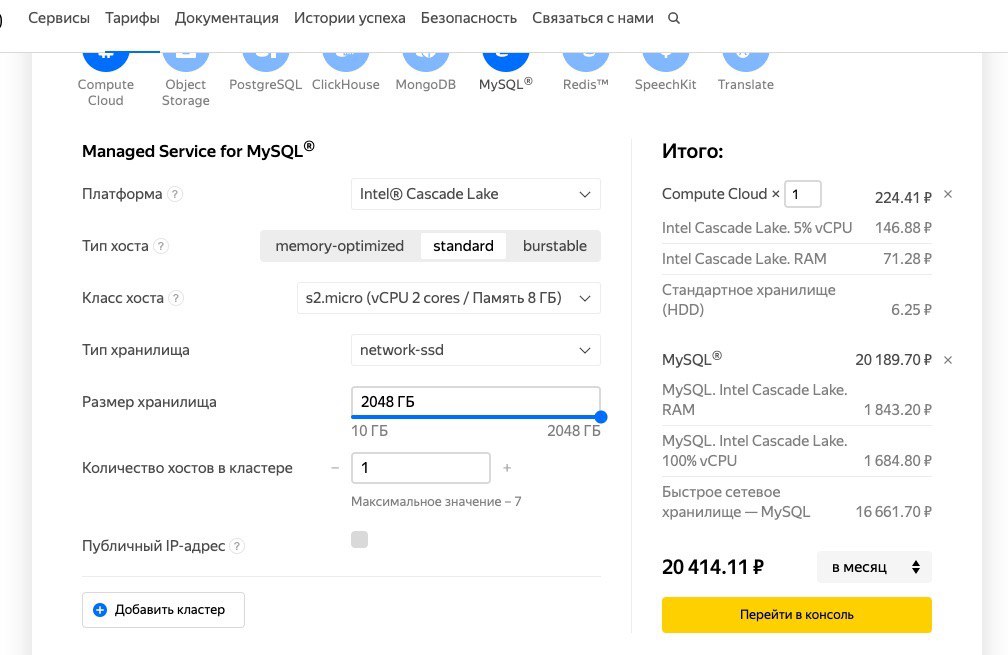Click the storage size slider handle
The image size is (1008, 655).
pos(601,417)
